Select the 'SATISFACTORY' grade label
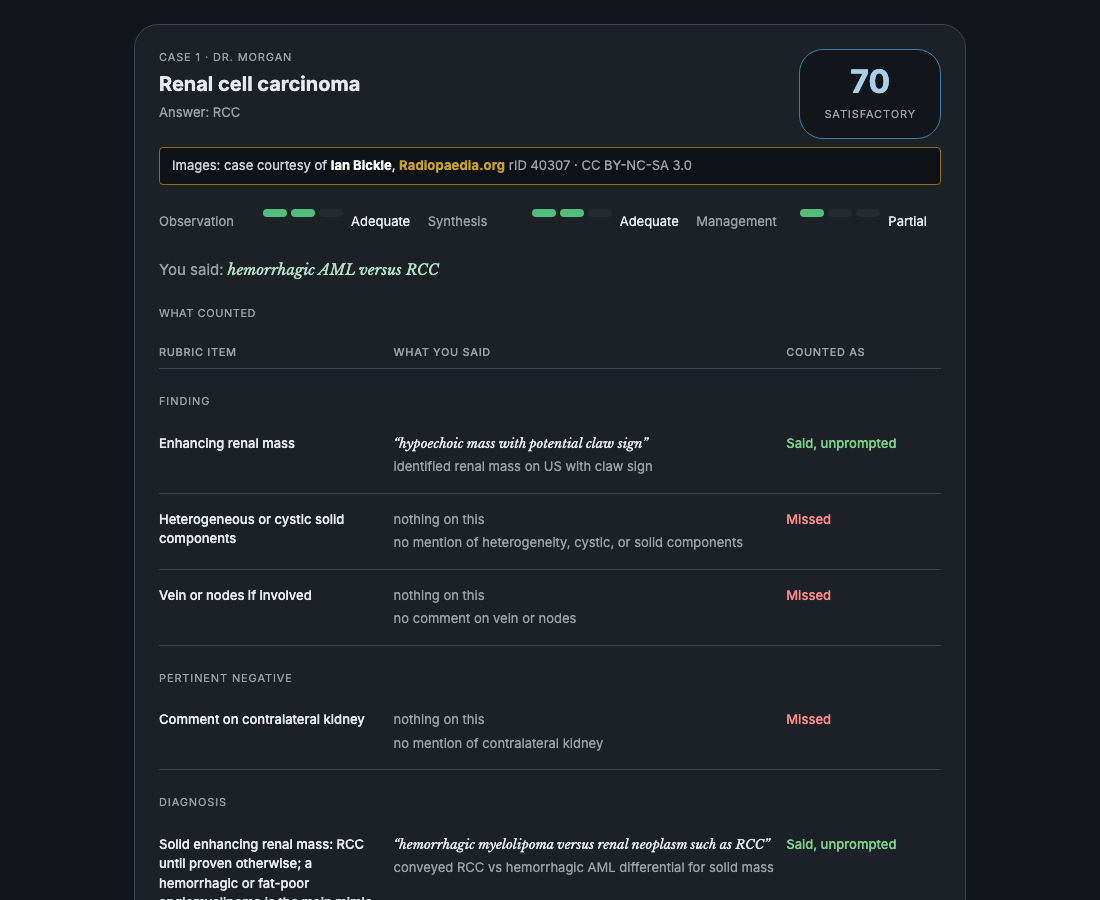Viewport: 1100px width, 900px height. [869, 114]
